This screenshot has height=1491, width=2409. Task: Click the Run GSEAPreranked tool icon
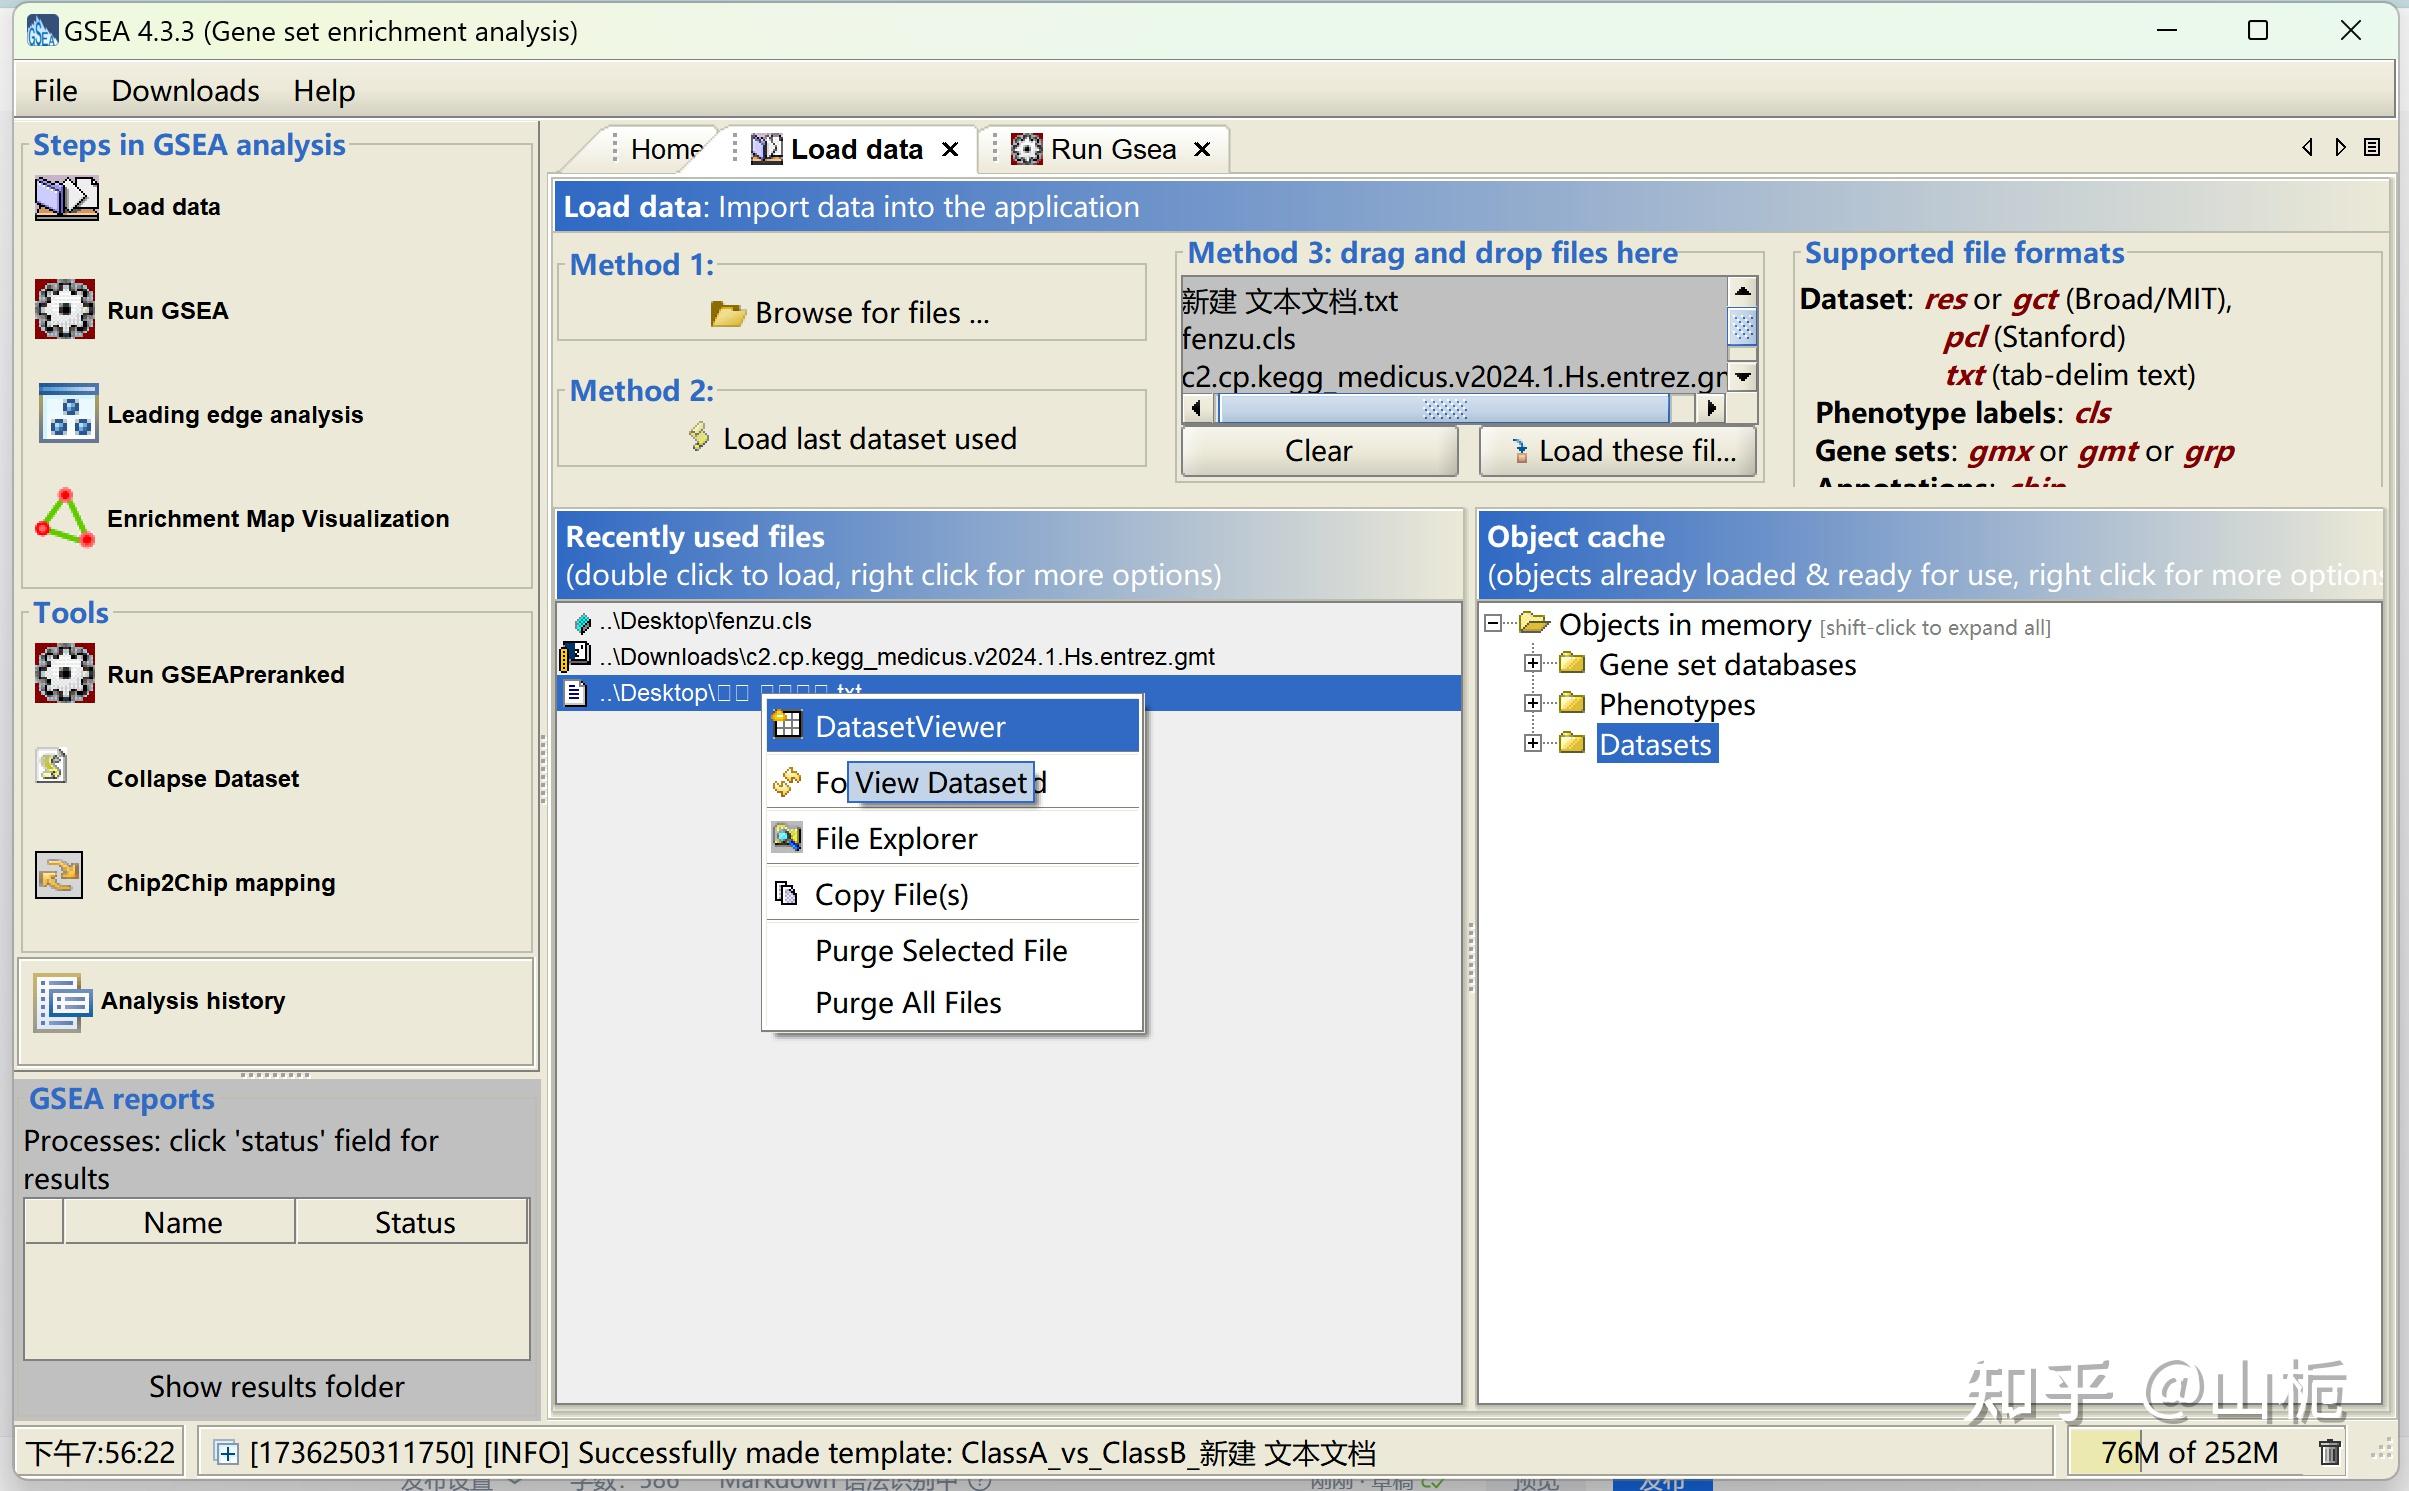click(x=65, y=673)
